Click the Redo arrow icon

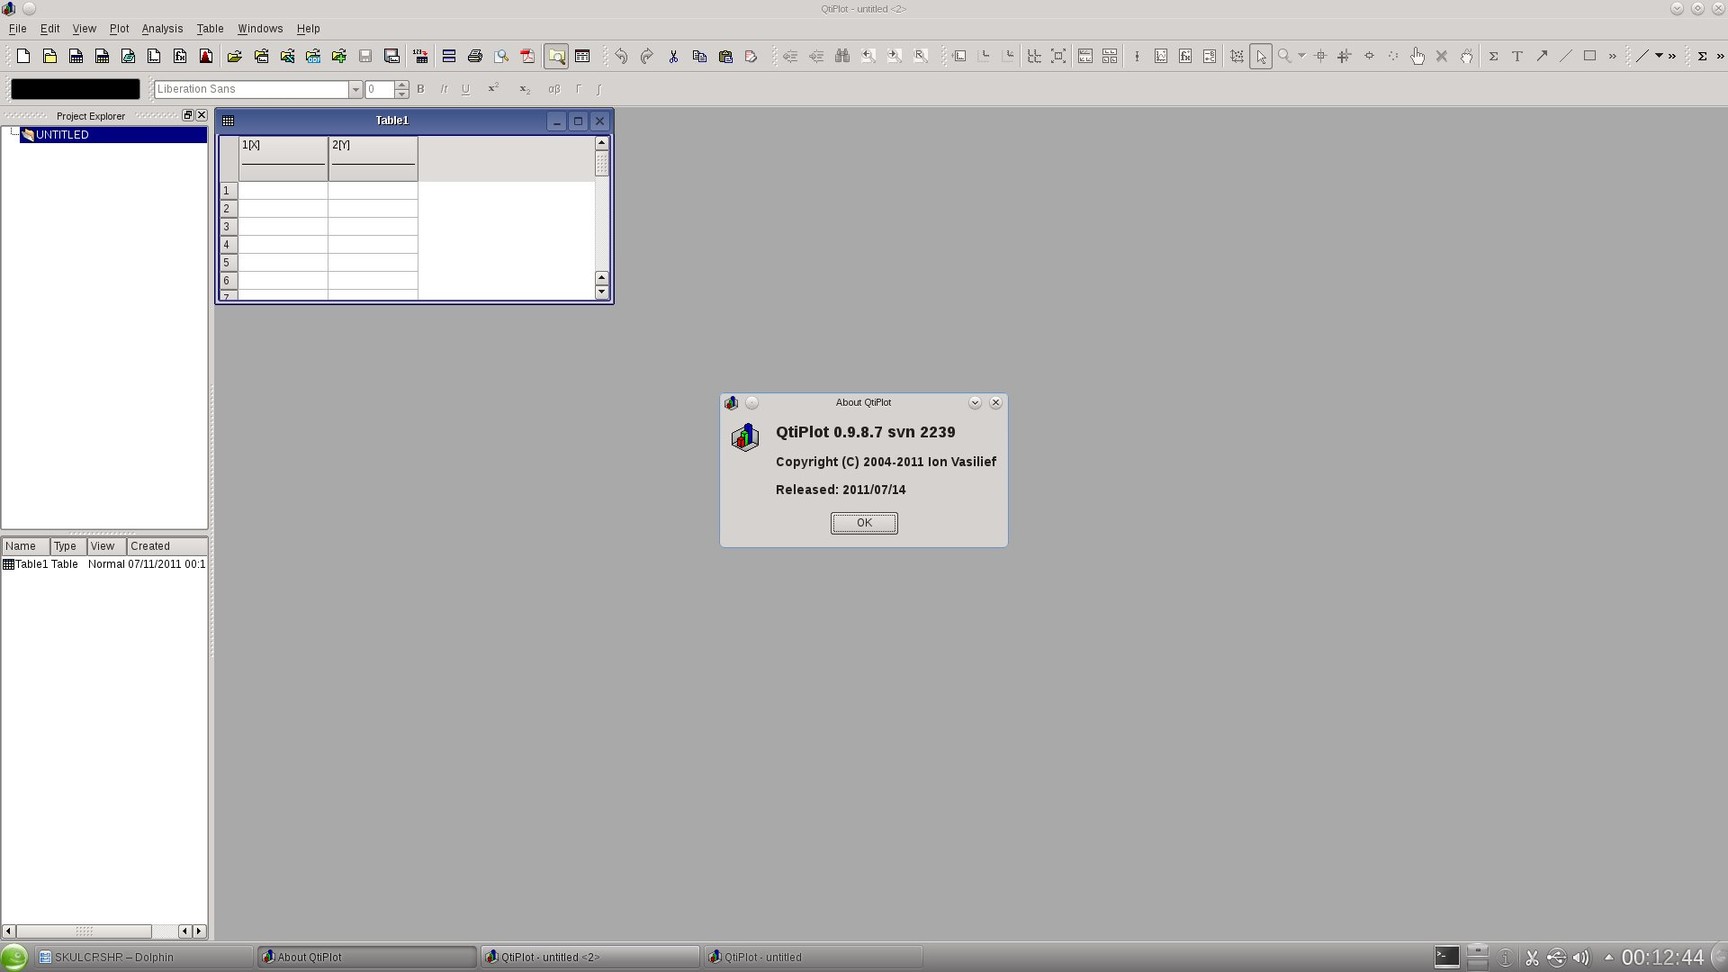click(647, 56)
